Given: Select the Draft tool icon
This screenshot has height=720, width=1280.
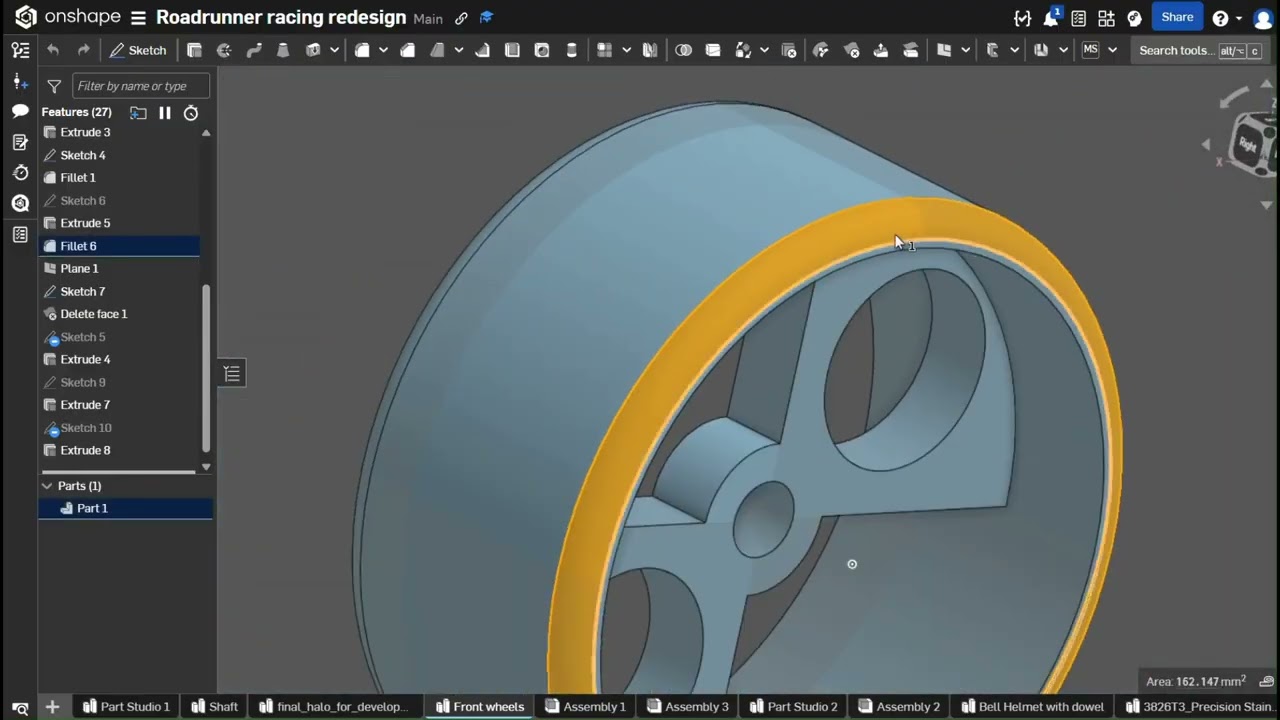Looking at the screenshot, I should point(437,50).
